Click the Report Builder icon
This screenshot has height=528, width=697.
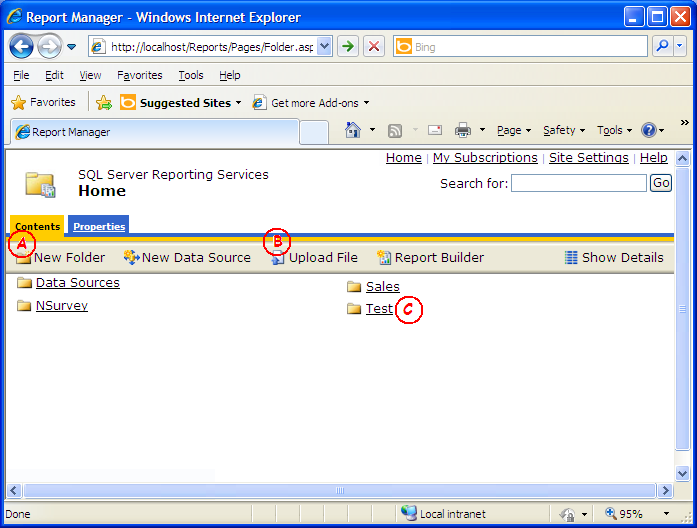point(384,257)
